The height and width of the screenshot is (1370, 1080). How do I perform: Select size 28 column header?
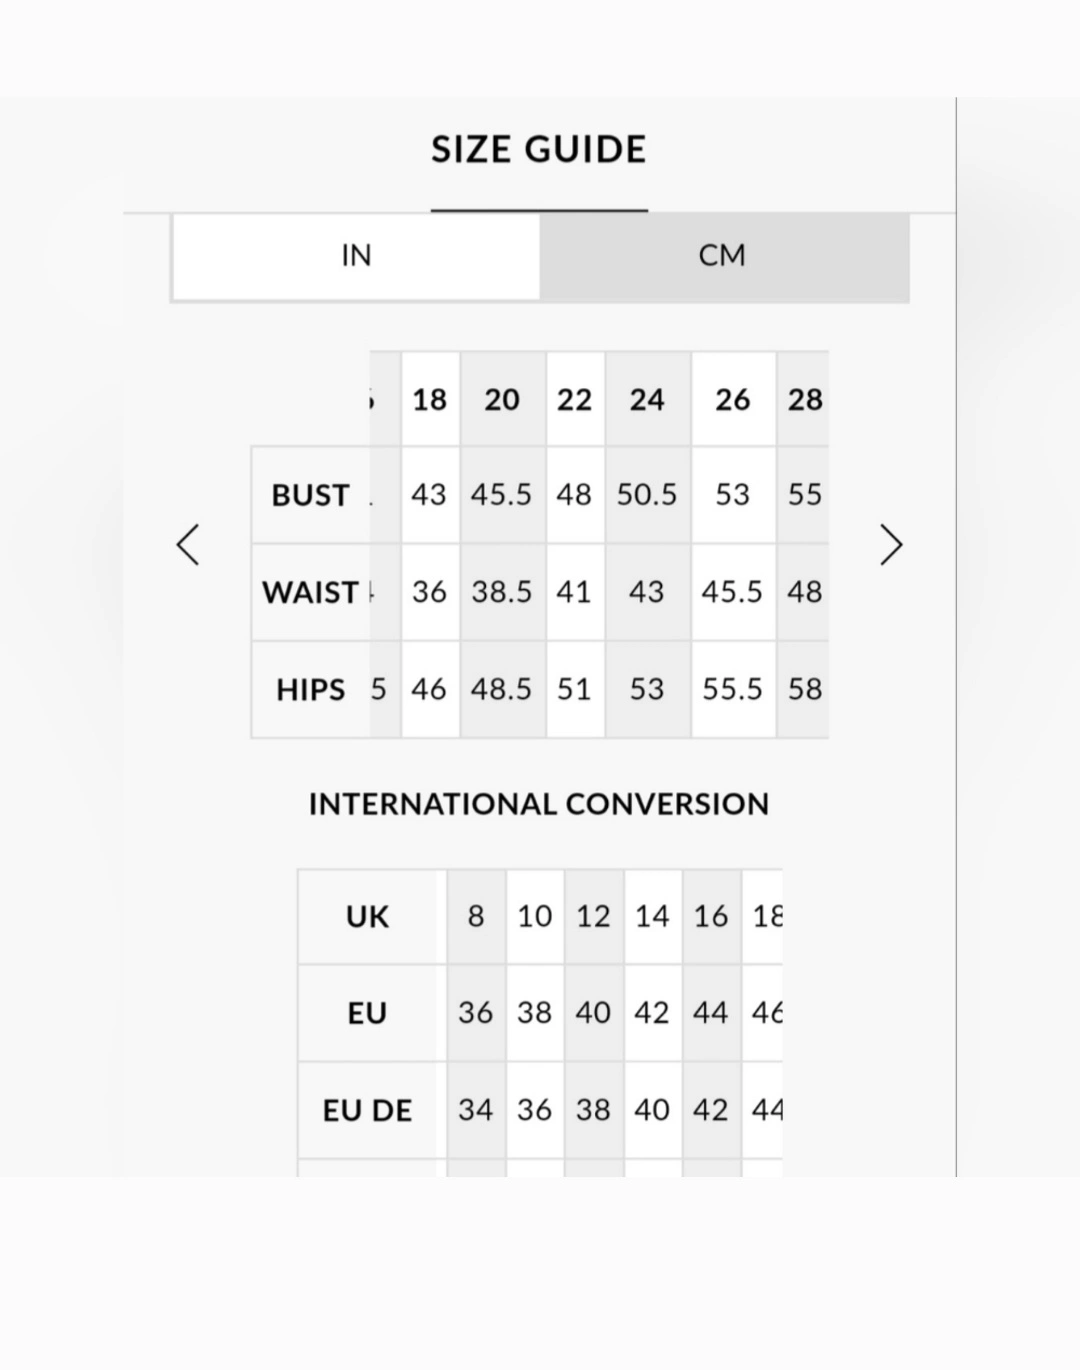click(x=804, y=400)
